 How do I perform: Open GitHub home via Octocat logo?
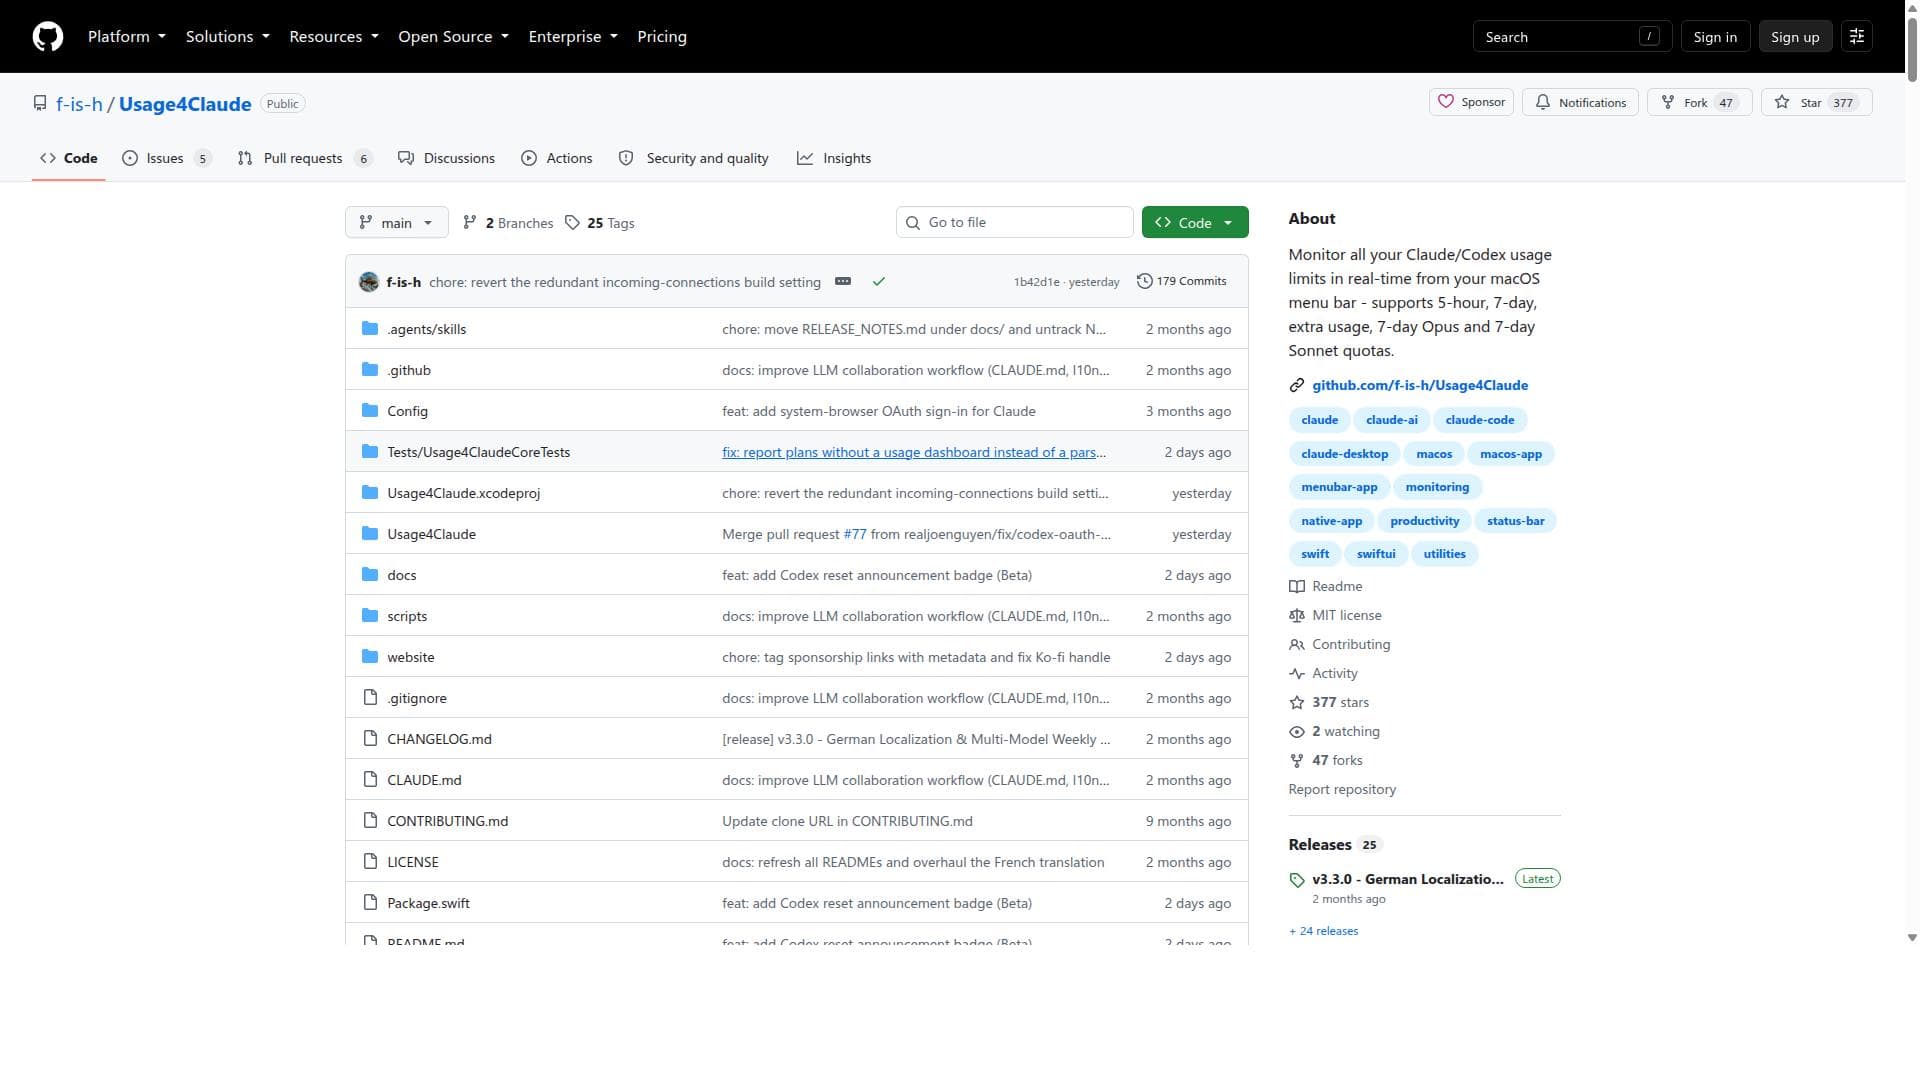click(48, 37)
